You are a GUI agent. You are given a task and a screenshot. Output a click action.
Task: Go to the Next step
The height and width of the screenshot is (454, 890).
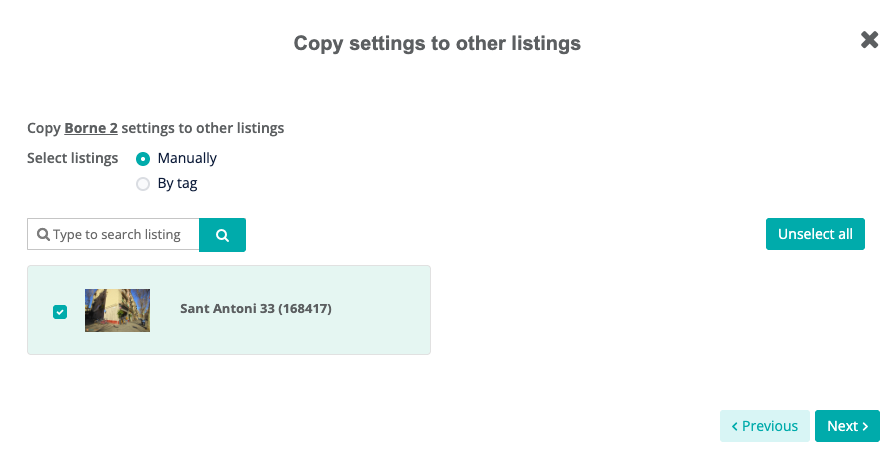(847, 426)
